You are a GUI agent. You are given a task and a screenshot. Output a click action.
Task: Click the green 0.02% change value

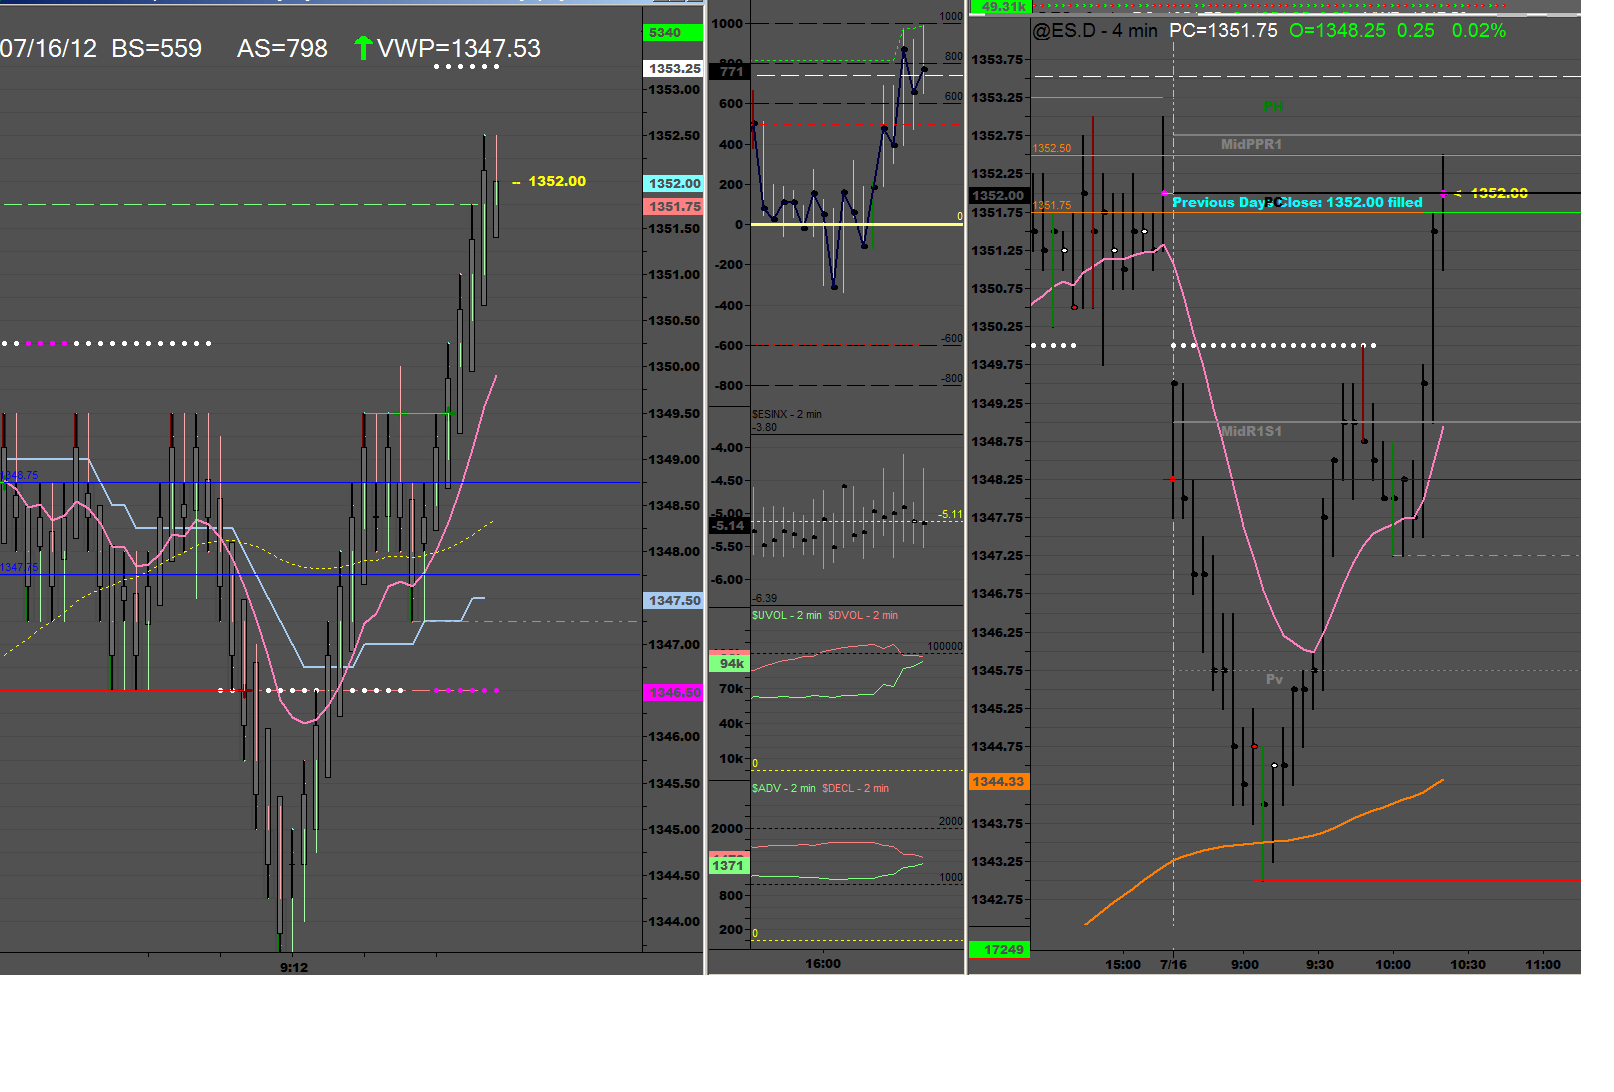[1479, 31]
